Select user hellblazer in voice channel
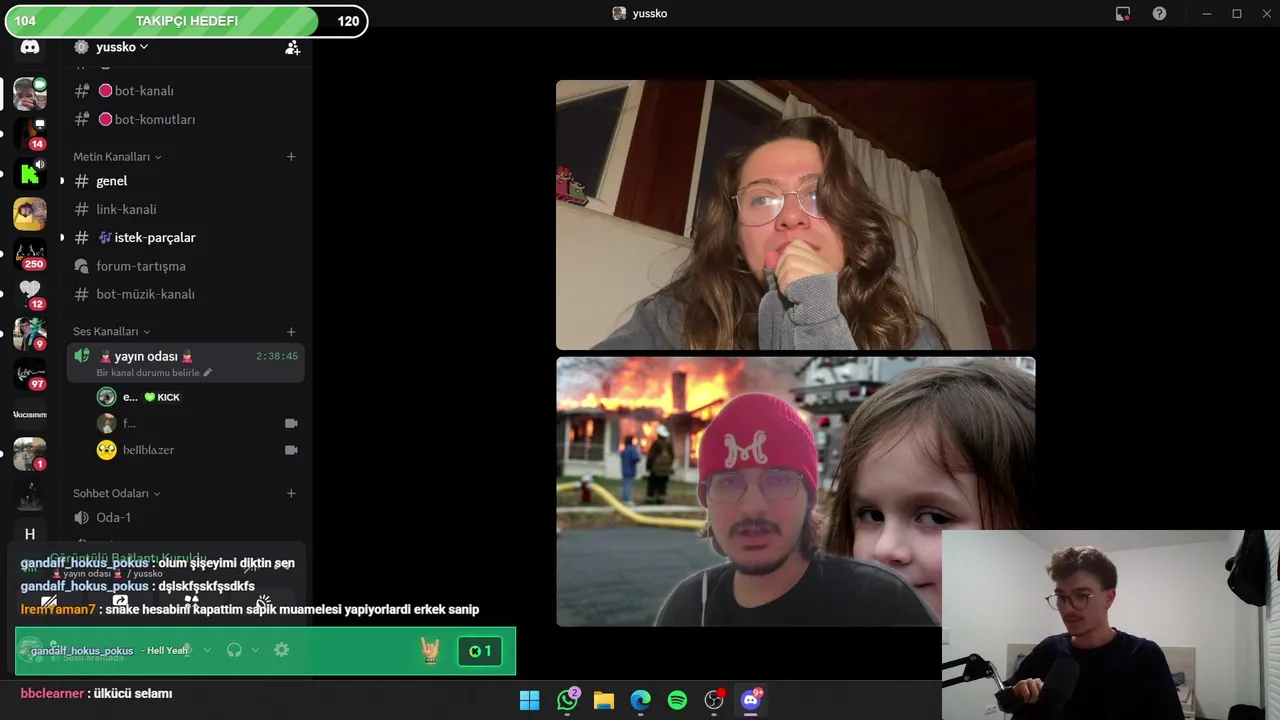Image resolution: width=1280 pixels, height=720 pixels. click(x=148, y=450)
